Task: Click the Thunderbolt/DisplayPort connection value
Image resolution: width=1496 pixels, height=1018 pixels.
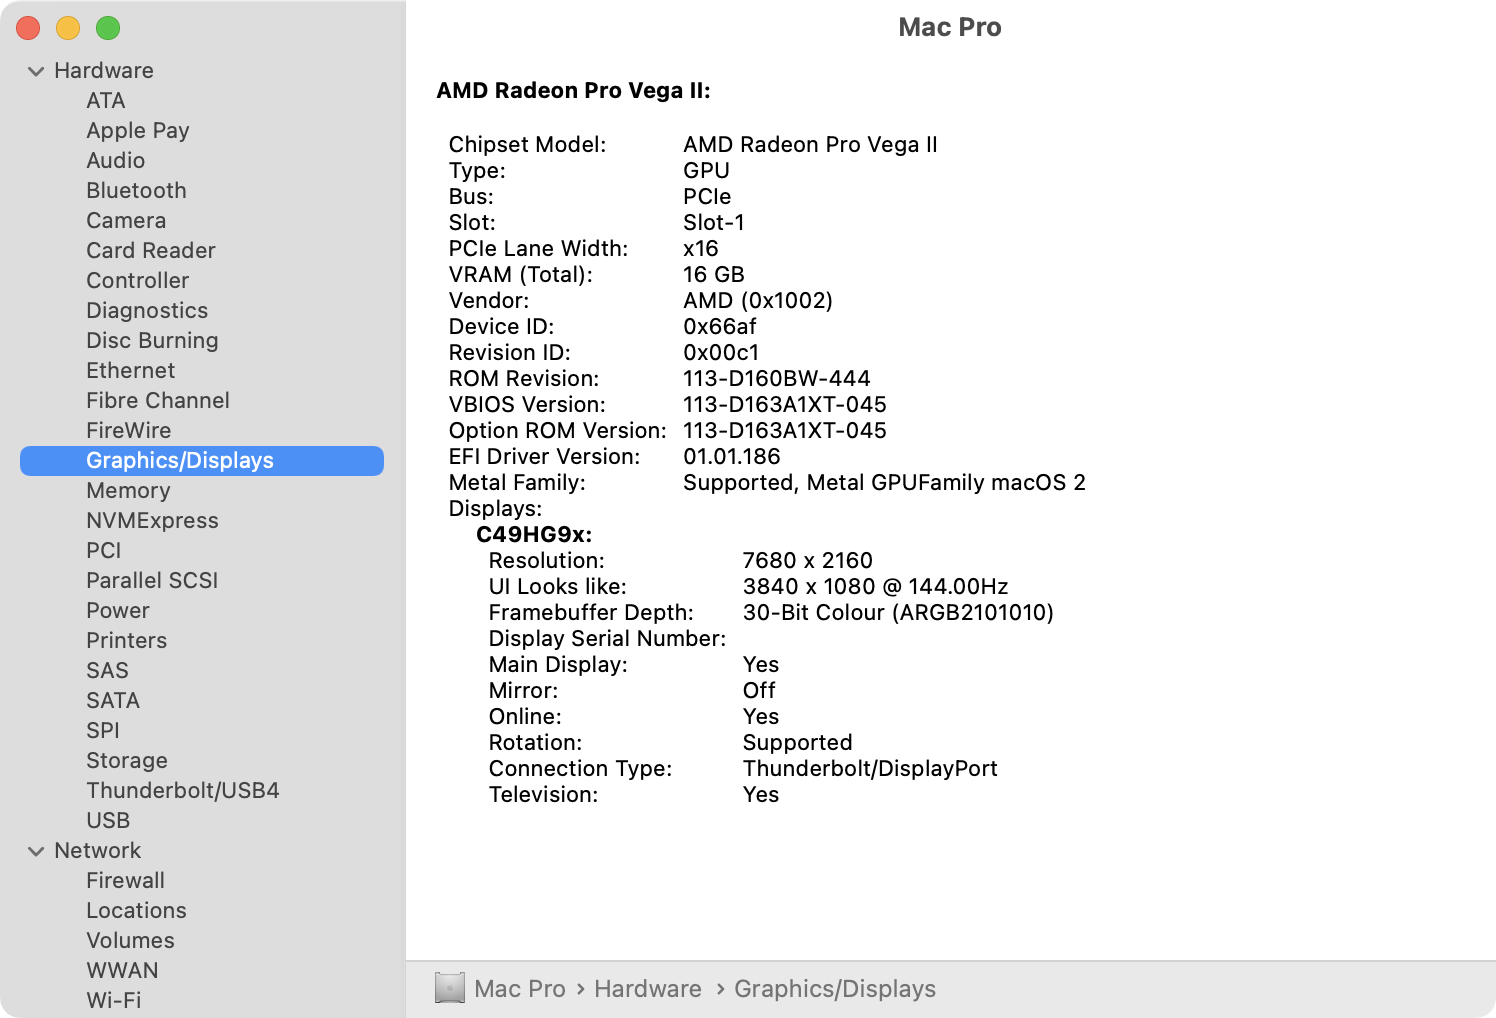Action: pyautogui.click(x=870, y=769)
